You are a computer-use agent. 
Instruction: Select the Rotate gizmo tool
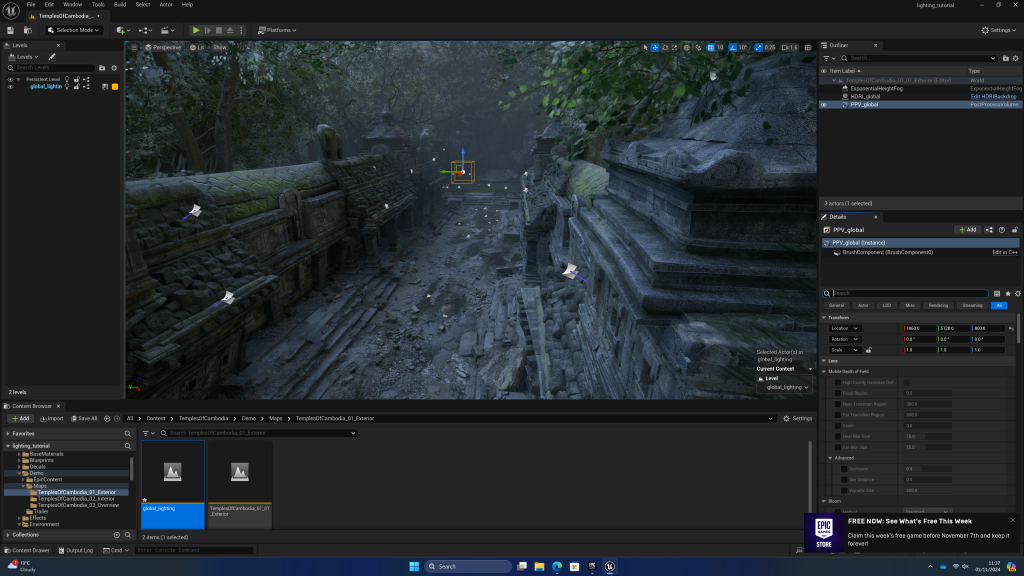[x=665, y=47]
